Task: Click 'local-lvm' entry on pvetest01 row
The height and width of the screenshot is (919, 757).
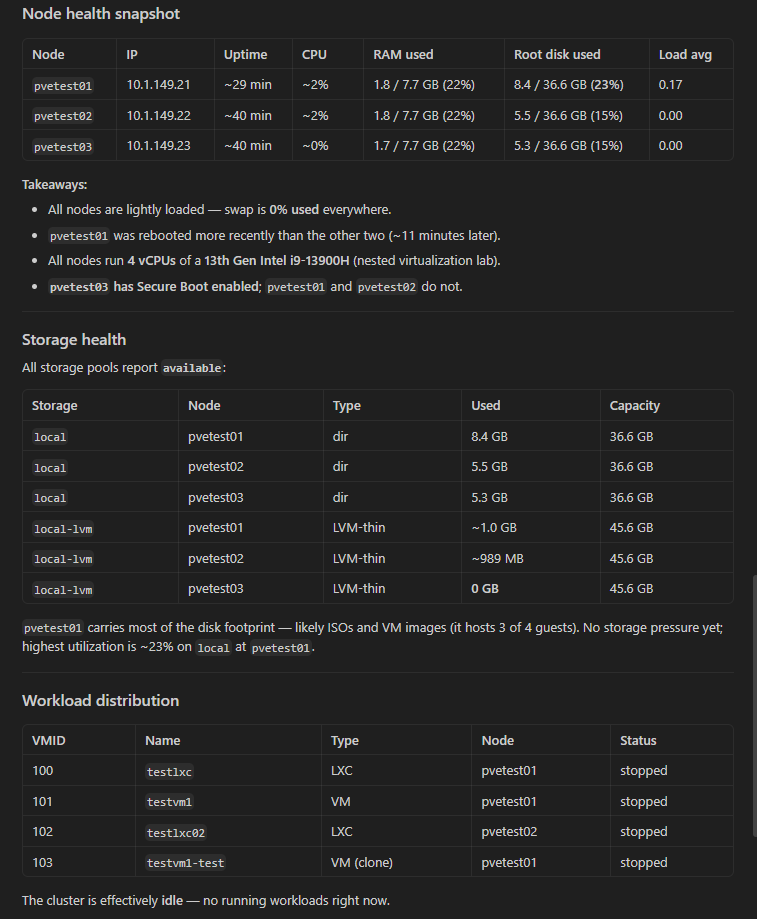Action: pyautogui.click(x=63, y=529)
